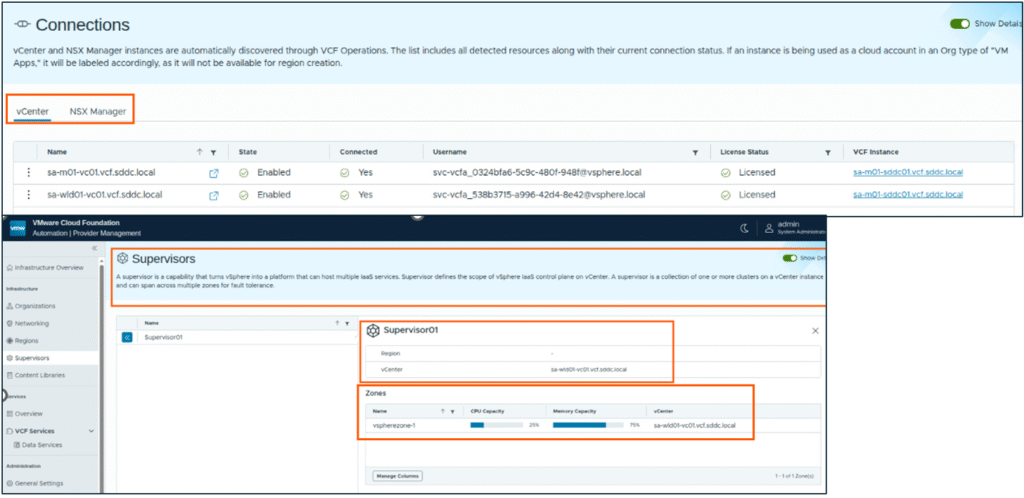This screenshot has height=498, width=1024.
Task: Click the admin user profile icon
Action: [x=769, y=228]
